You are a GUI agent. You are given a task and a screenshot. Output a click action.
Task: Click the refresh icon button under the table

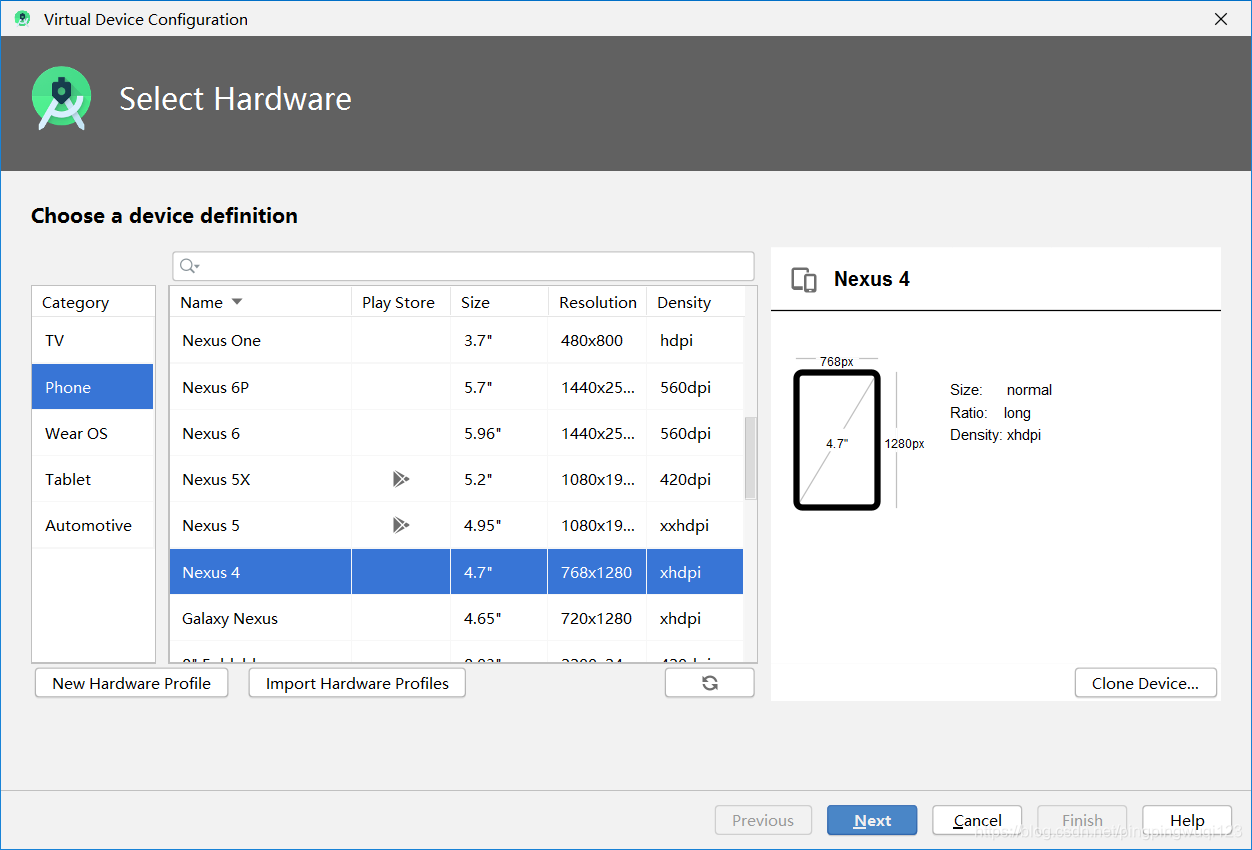click(709, 683)
